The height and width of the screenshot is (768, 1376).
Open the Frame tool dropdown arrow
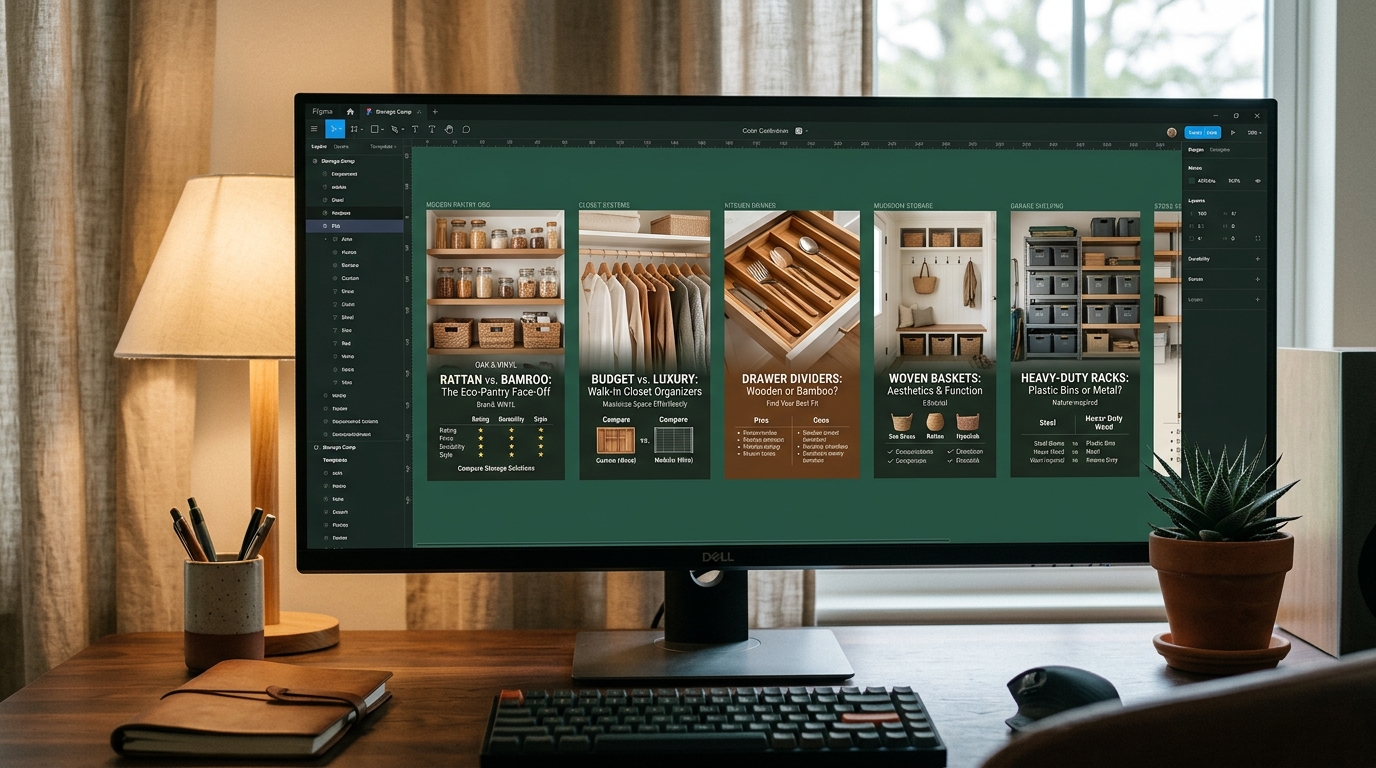pyautogui.click(x=362, y=129)
